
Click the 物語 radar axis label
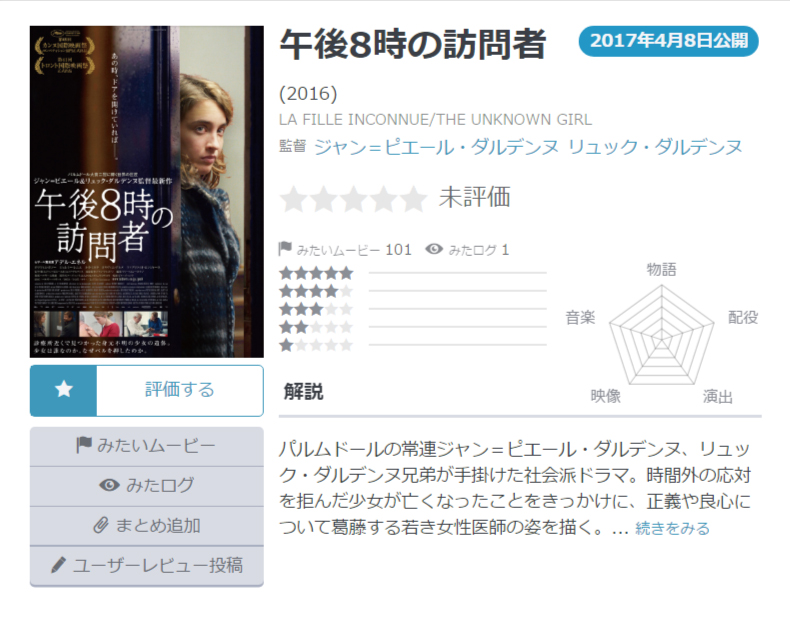click(x=662, y=269)
